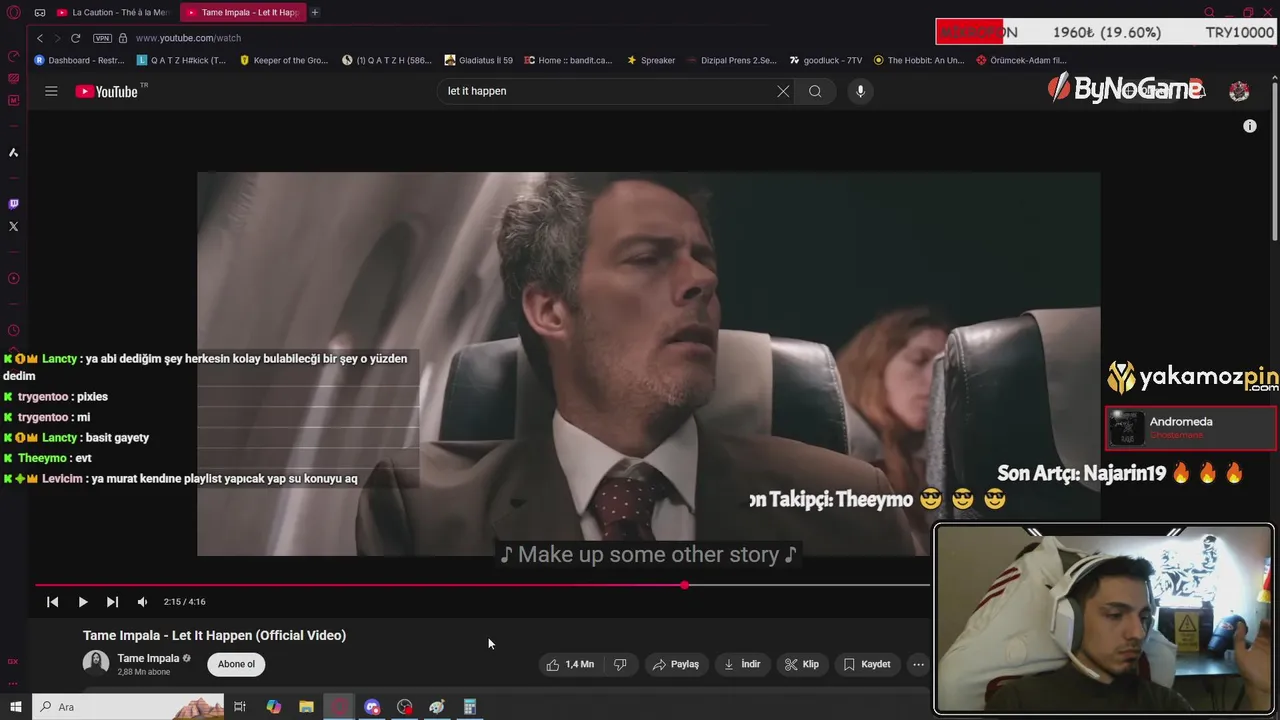Open the Tame Impala channel avatar
1280x720 pixels.
coord(96,663)
